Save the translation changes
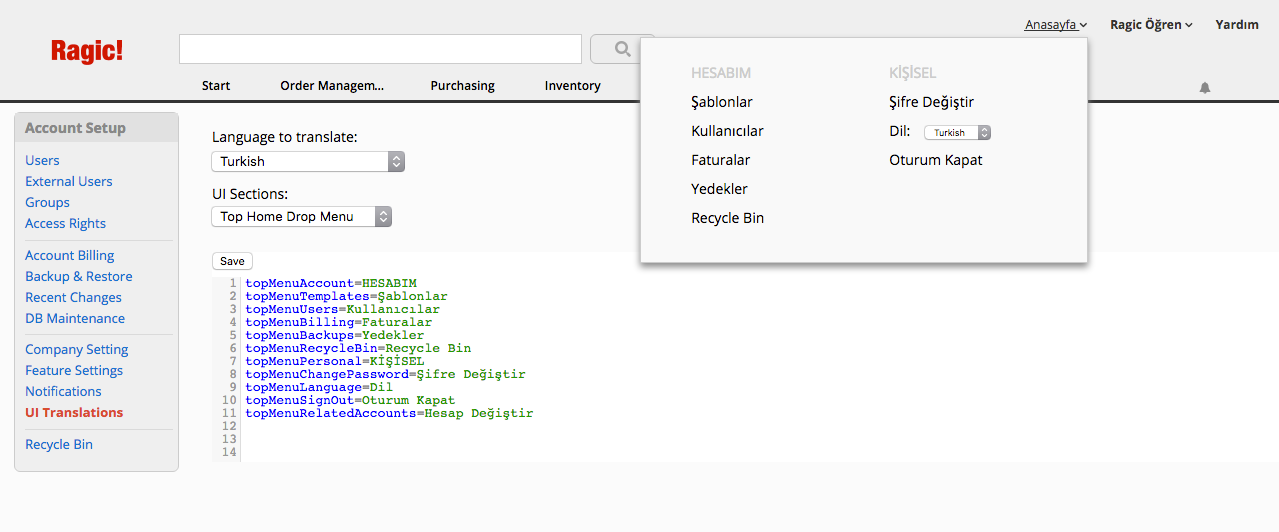This screenshot has height=532, width=1279. click(x=232, y=261)
